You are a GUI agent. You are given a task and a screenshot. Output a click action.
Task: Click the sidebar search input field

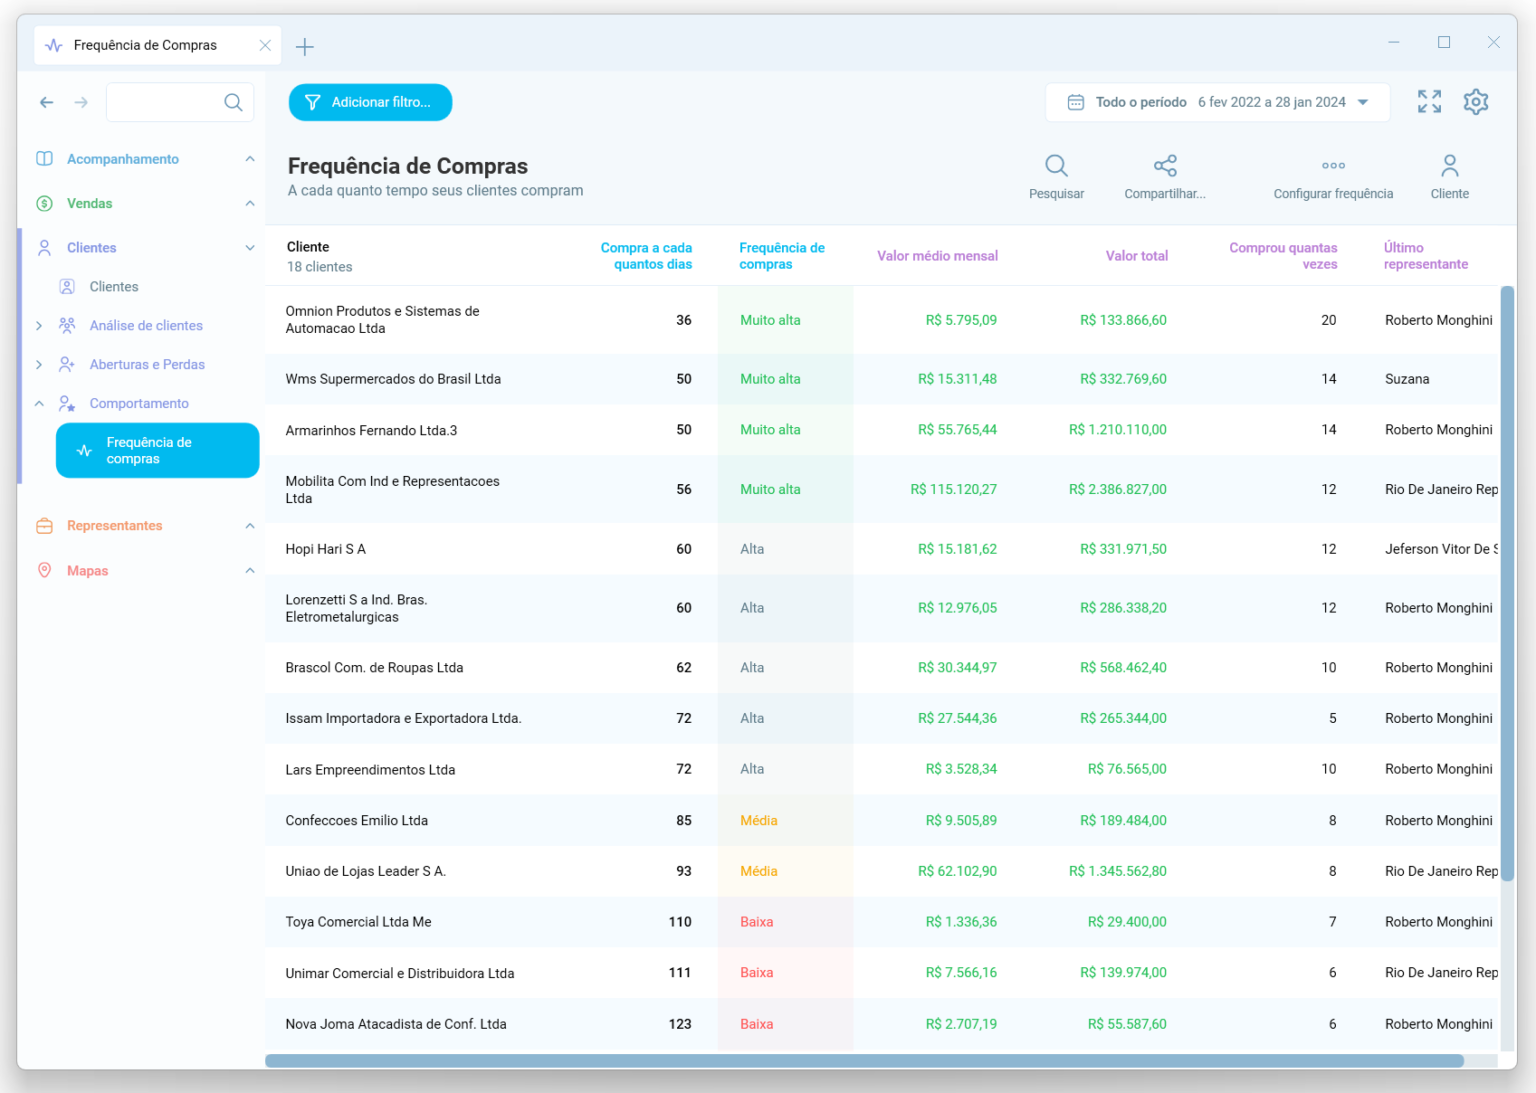coord(165,102)
